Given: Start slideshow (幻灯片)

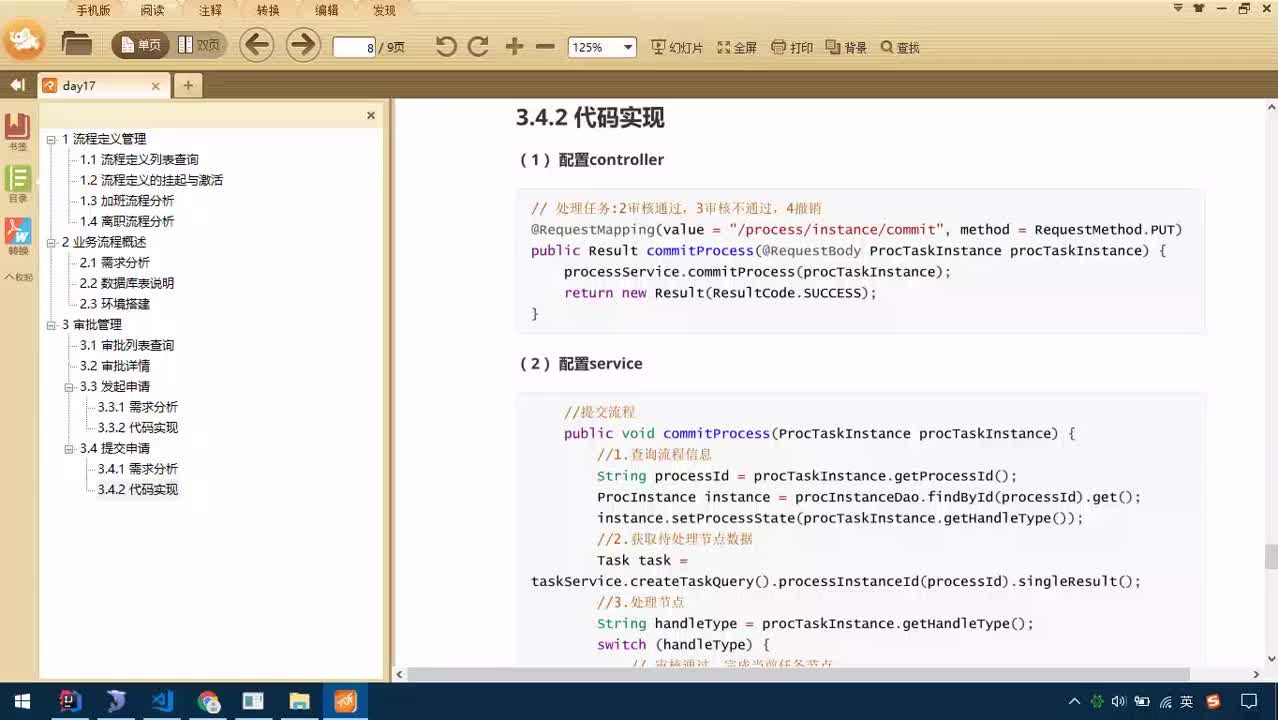Looking at the screenshot, I should point(677,47).
